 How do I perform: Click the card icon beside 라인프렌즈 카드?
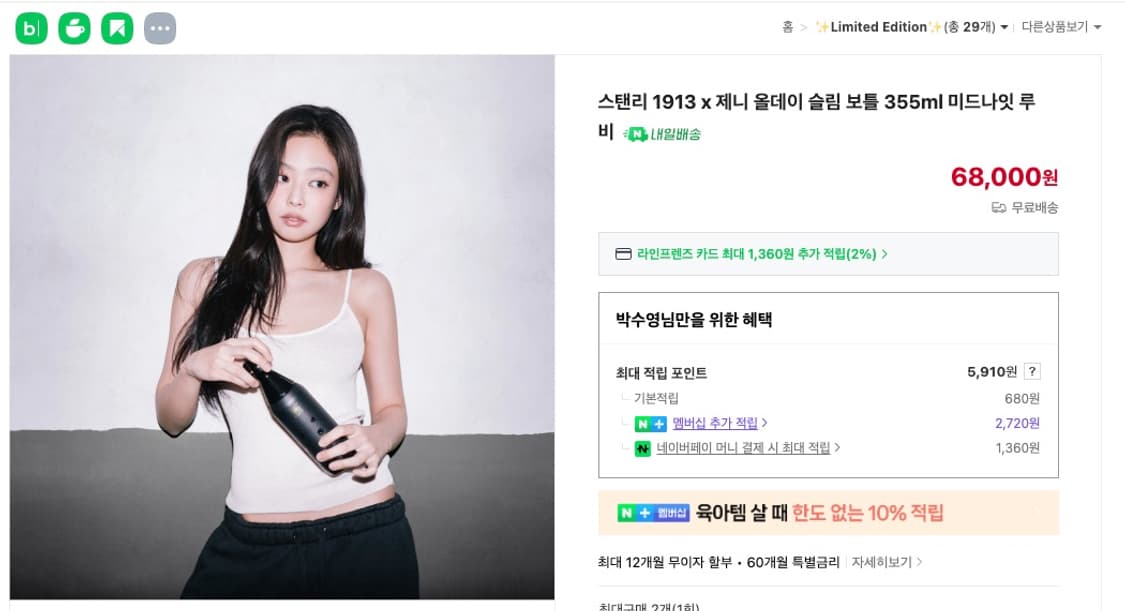(x=625, y=253)
